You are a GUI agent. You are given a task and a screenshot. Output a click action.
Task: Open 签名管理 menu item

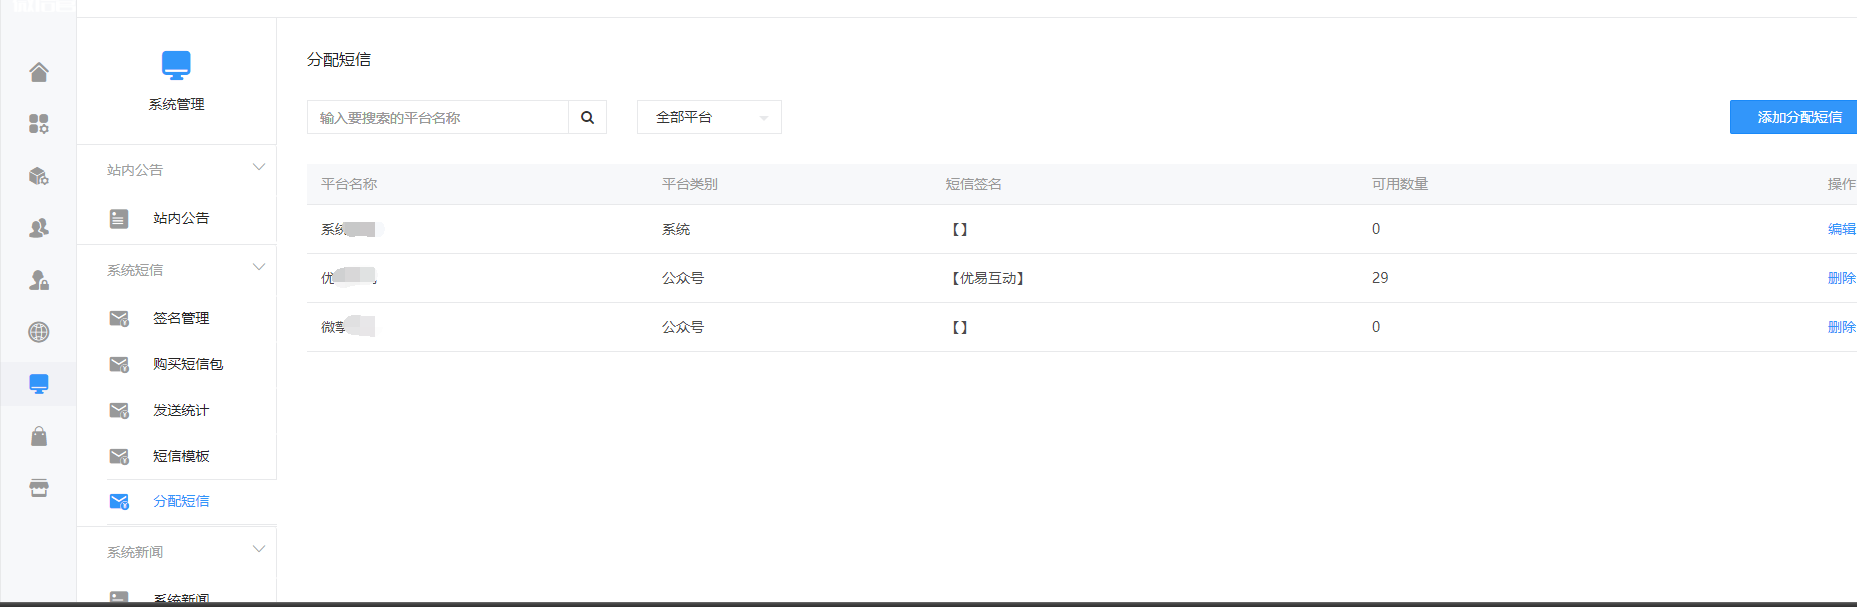click(181, 318)
